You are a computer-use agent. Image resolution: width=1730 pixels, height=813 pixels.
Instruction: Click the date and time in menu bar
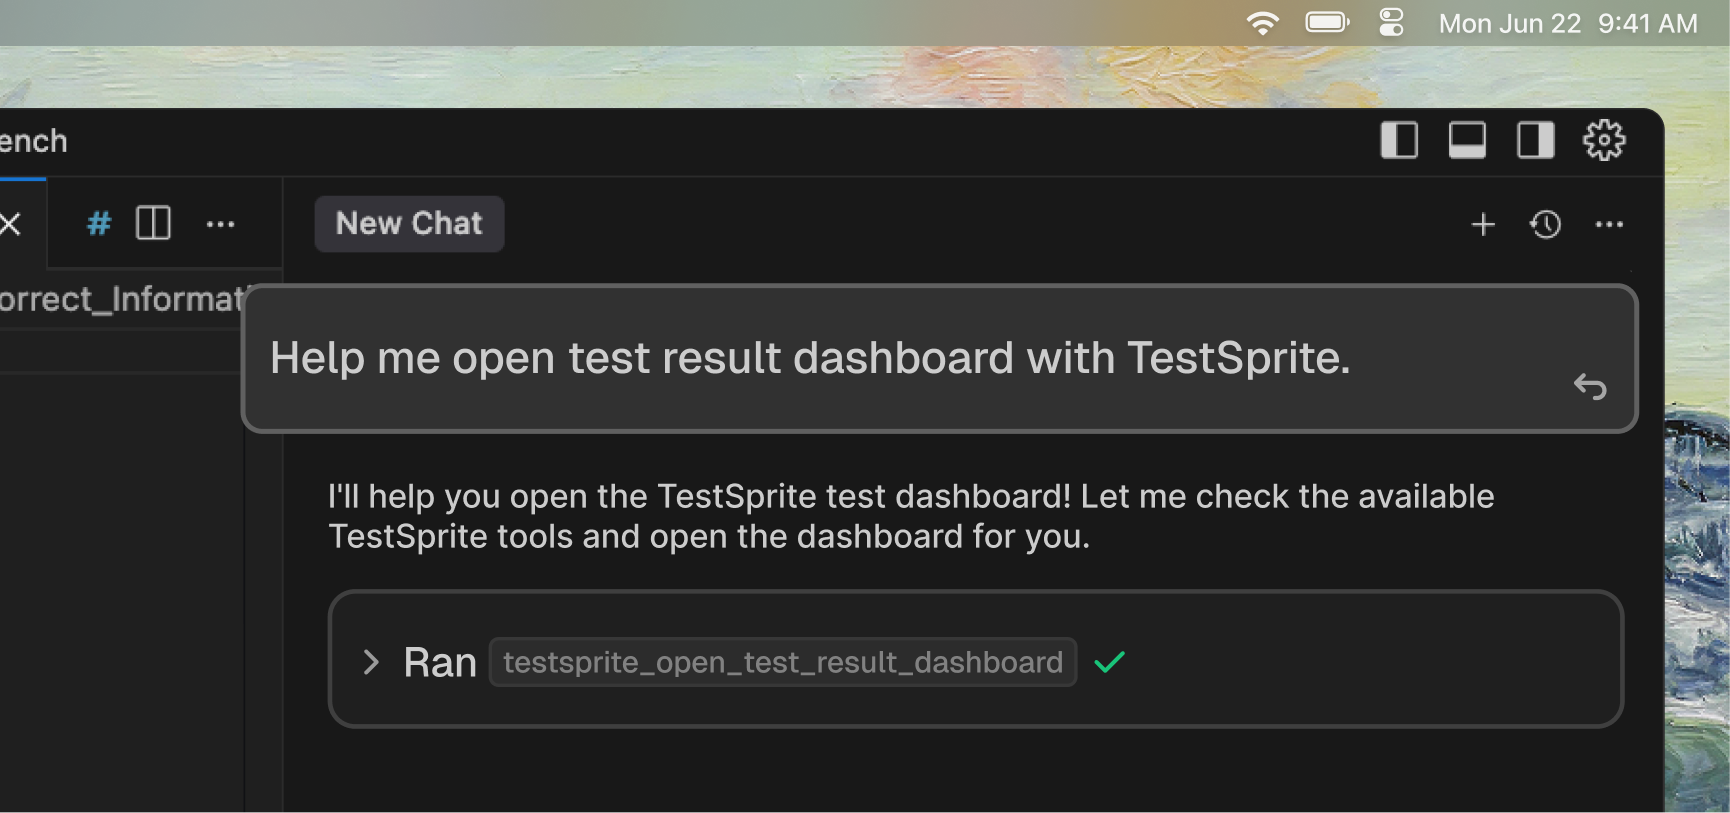1567,22
